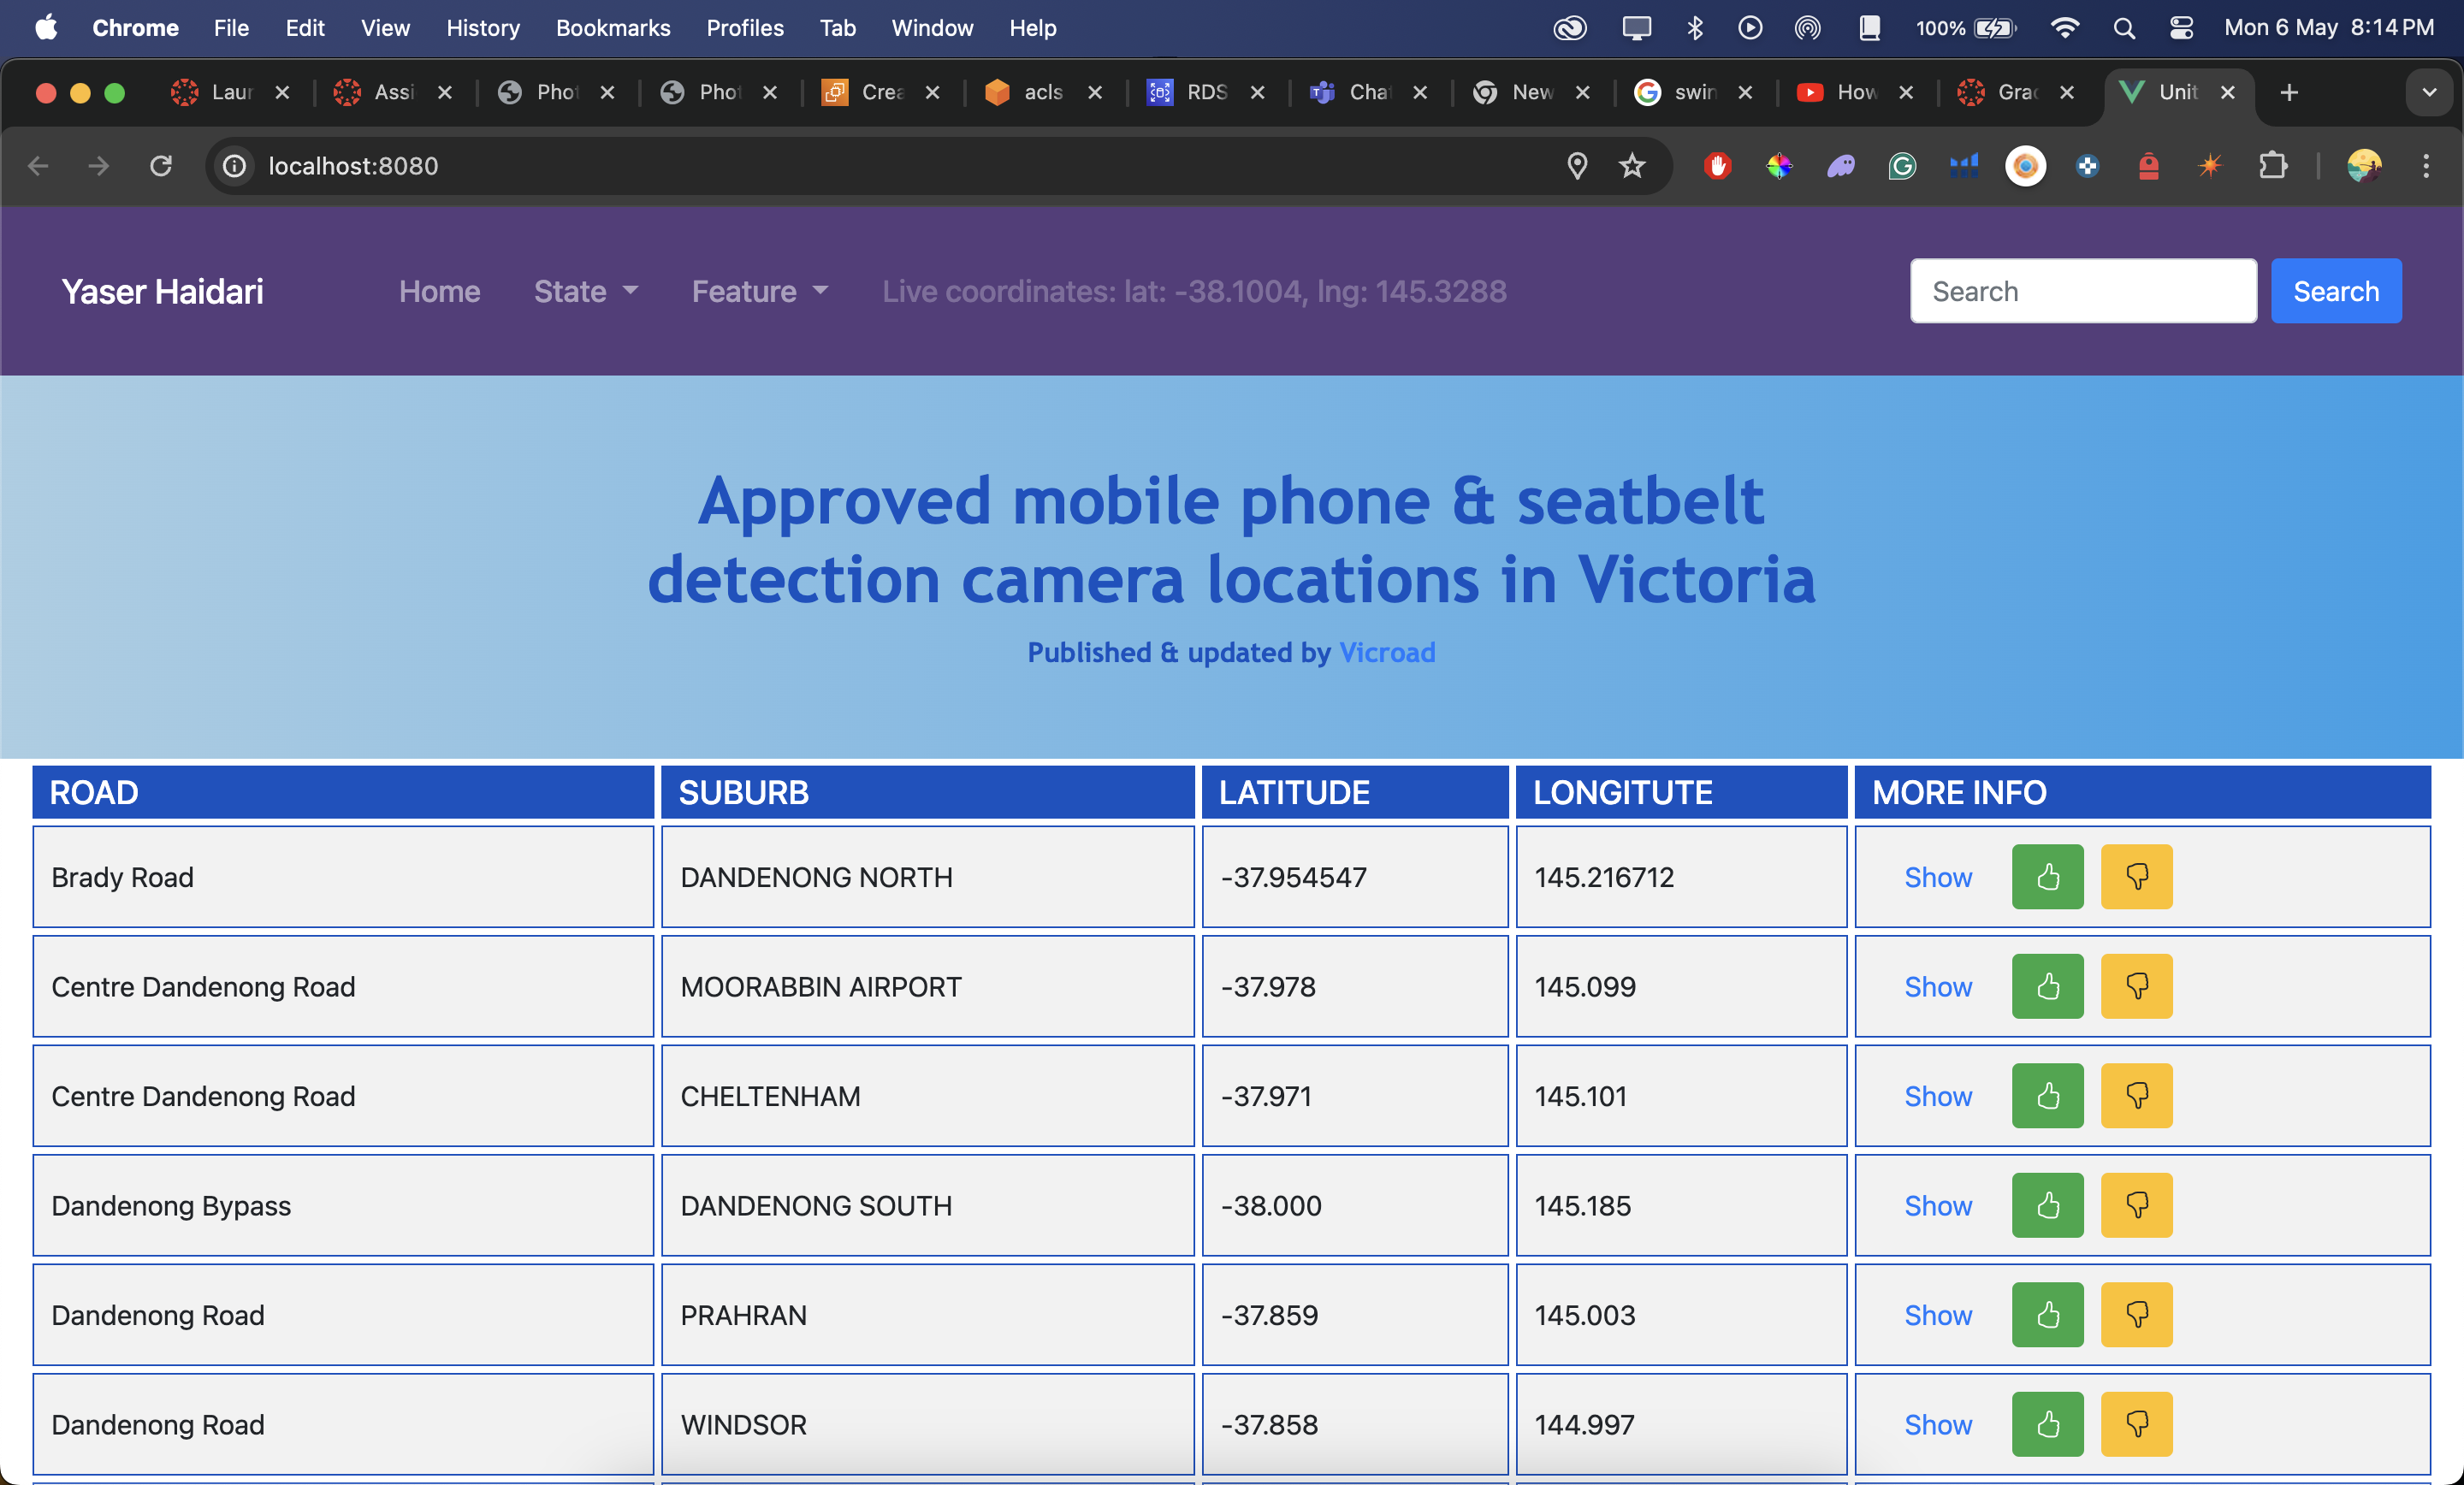Screen dimensions: 2464x1485
Task: Open macOS Spotlight search icon
Action: (x=2125, y=28)
